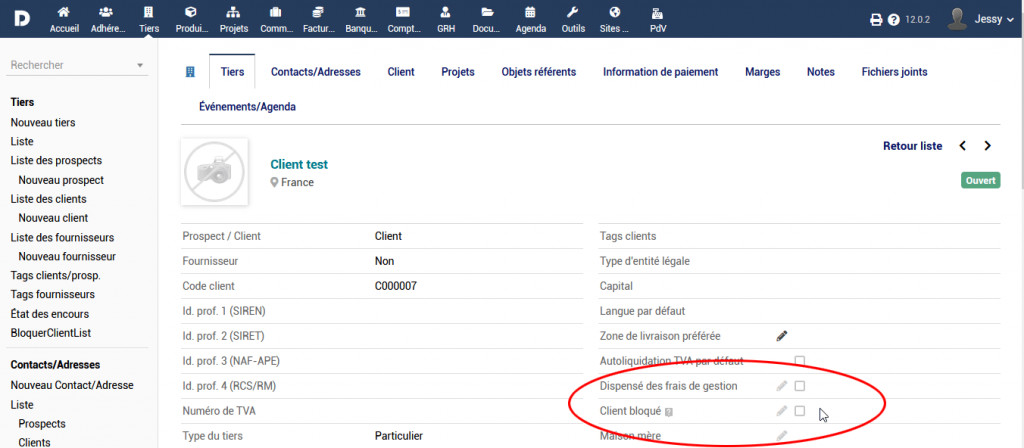This screenshot has height=448, width=1024.
Task: Toggle Client bloqué checkbox
Action: [x=800, y=411]
